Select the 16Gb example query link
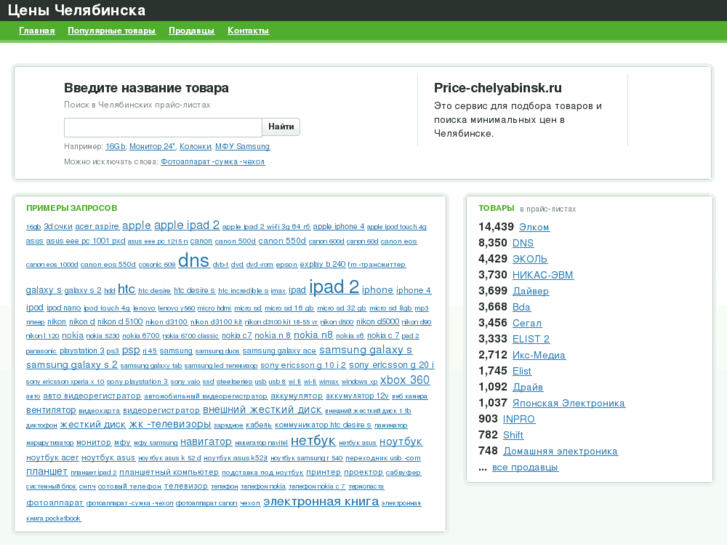Image resolution: width=727 pixels, height=545 pixels. [x=115, y=147]
